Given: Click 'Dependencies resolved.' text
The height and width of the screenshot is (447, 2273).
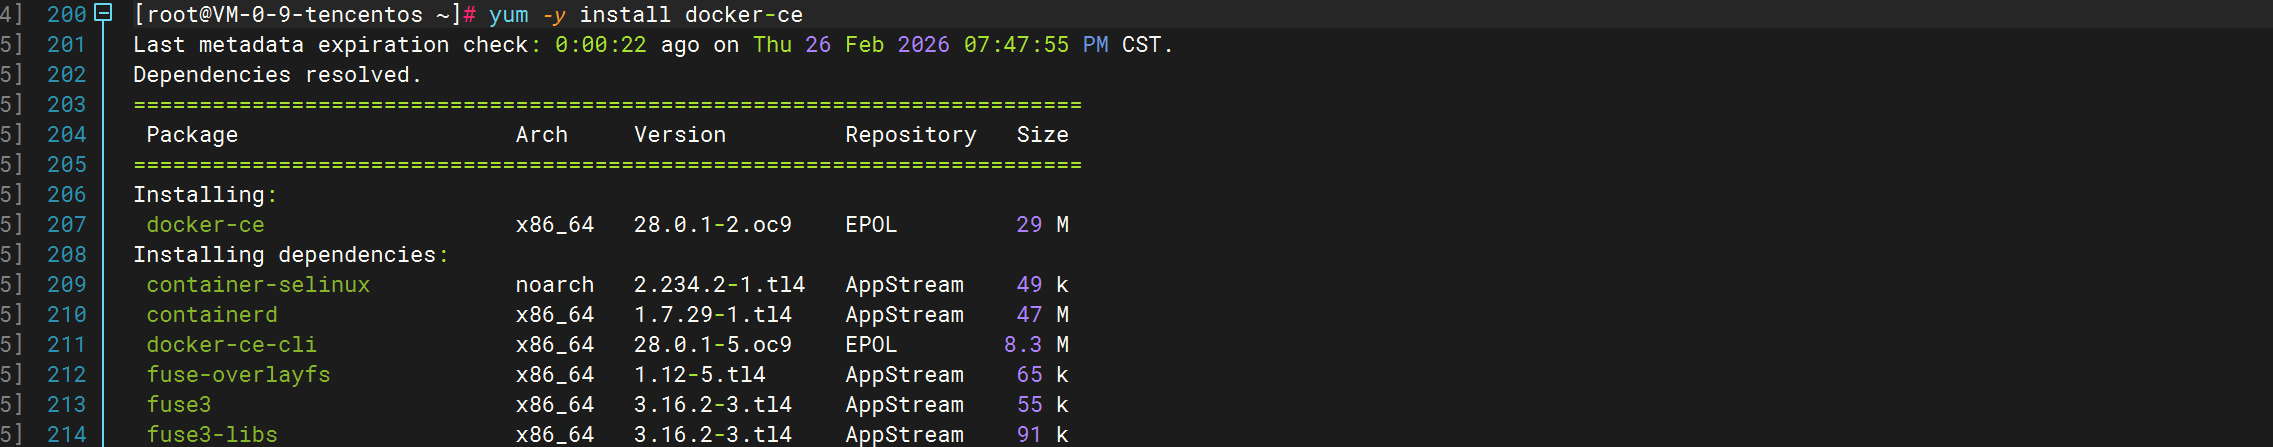Looking at the screenshot, I should point(277,75).
